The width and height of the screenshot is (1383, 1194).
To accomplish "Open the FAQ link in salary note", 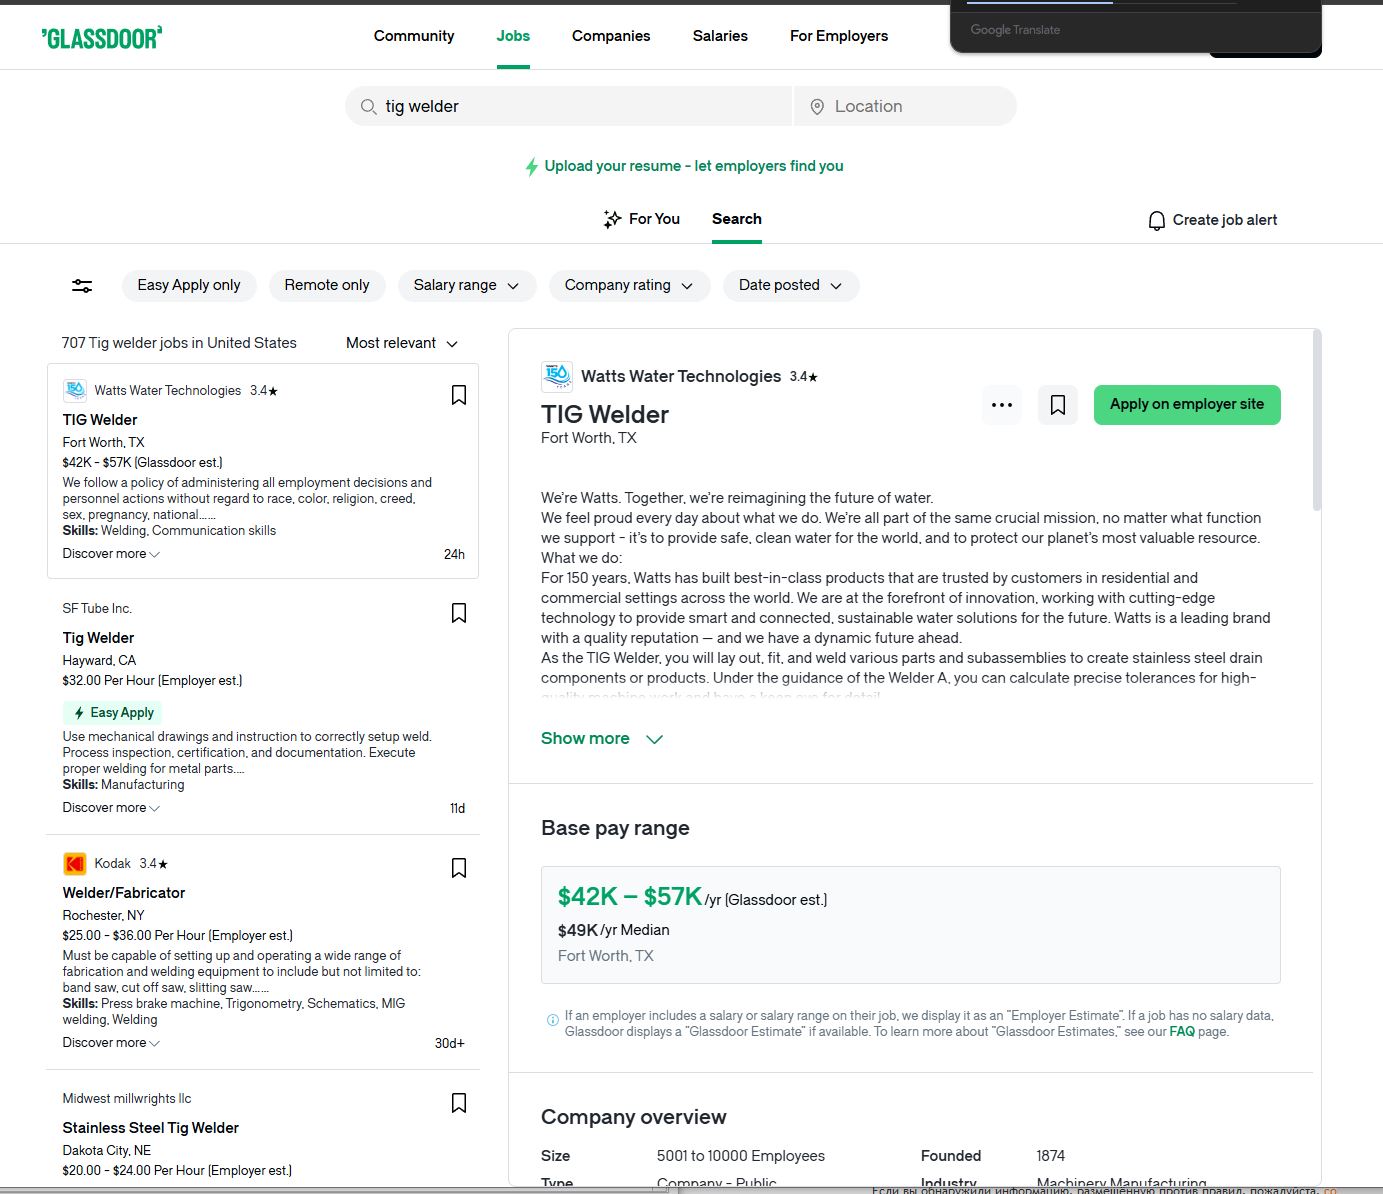I will coord(1182,1032).
